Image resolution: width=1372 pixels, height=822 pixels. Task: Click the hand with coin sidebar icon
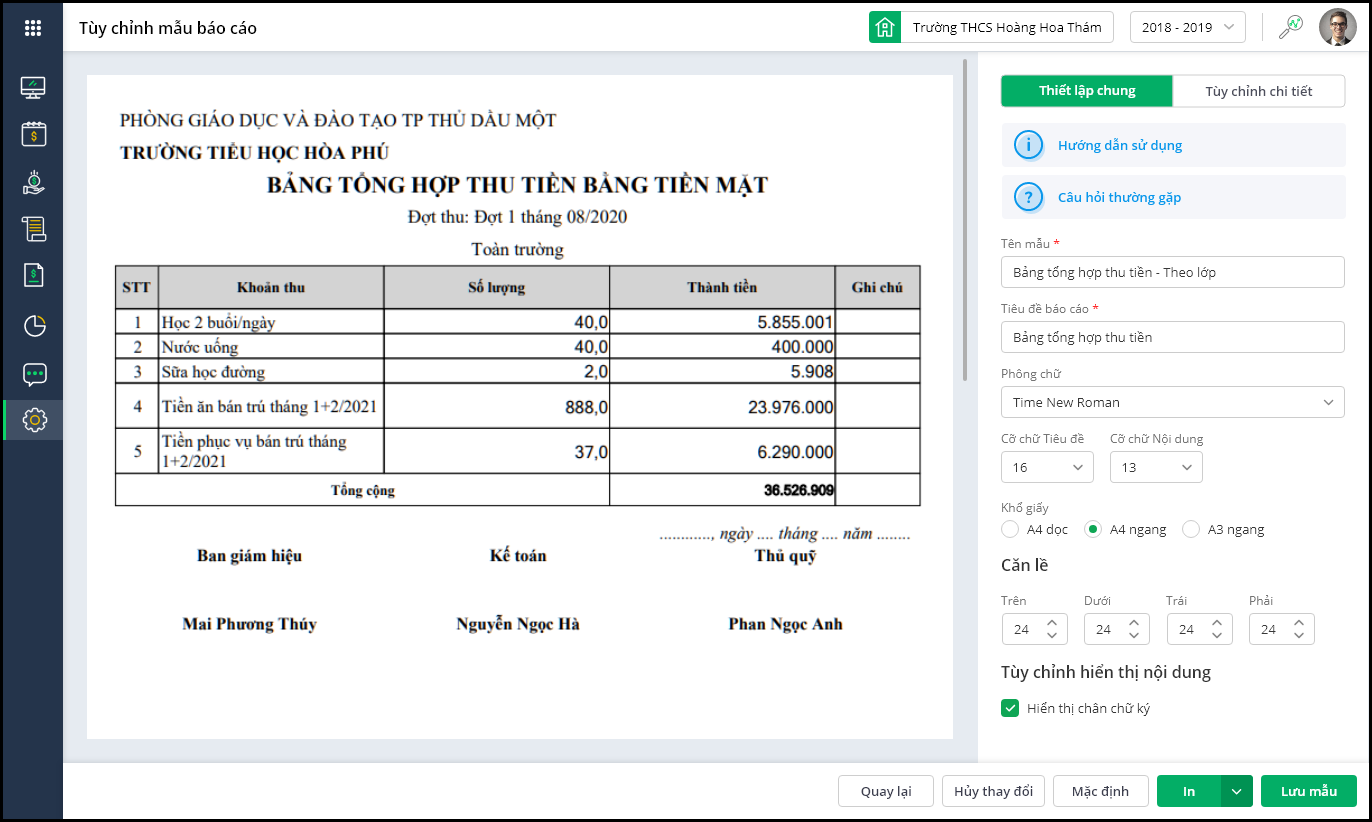pyautogui.click(x=34, y=182)
